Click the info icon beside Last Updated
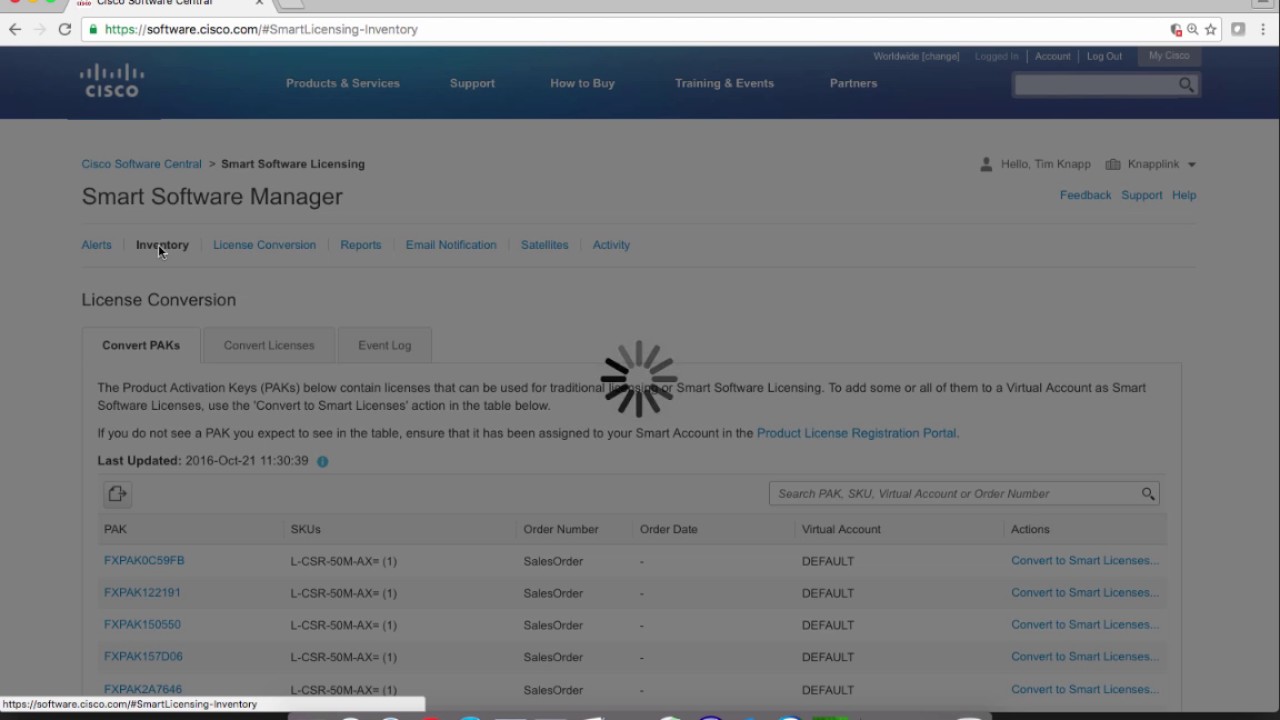This screenshot has width=1280, height=720. tap(322, 461)
